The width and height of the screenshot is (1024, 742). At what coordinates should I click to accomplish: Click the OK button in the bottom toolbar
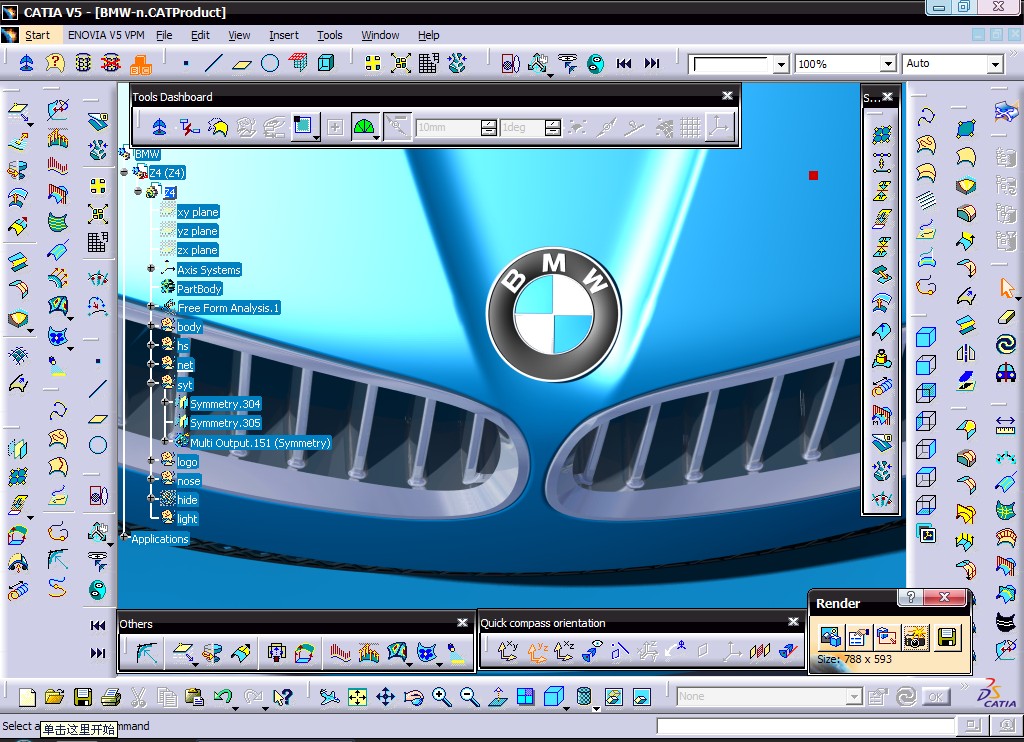point(935,697)
